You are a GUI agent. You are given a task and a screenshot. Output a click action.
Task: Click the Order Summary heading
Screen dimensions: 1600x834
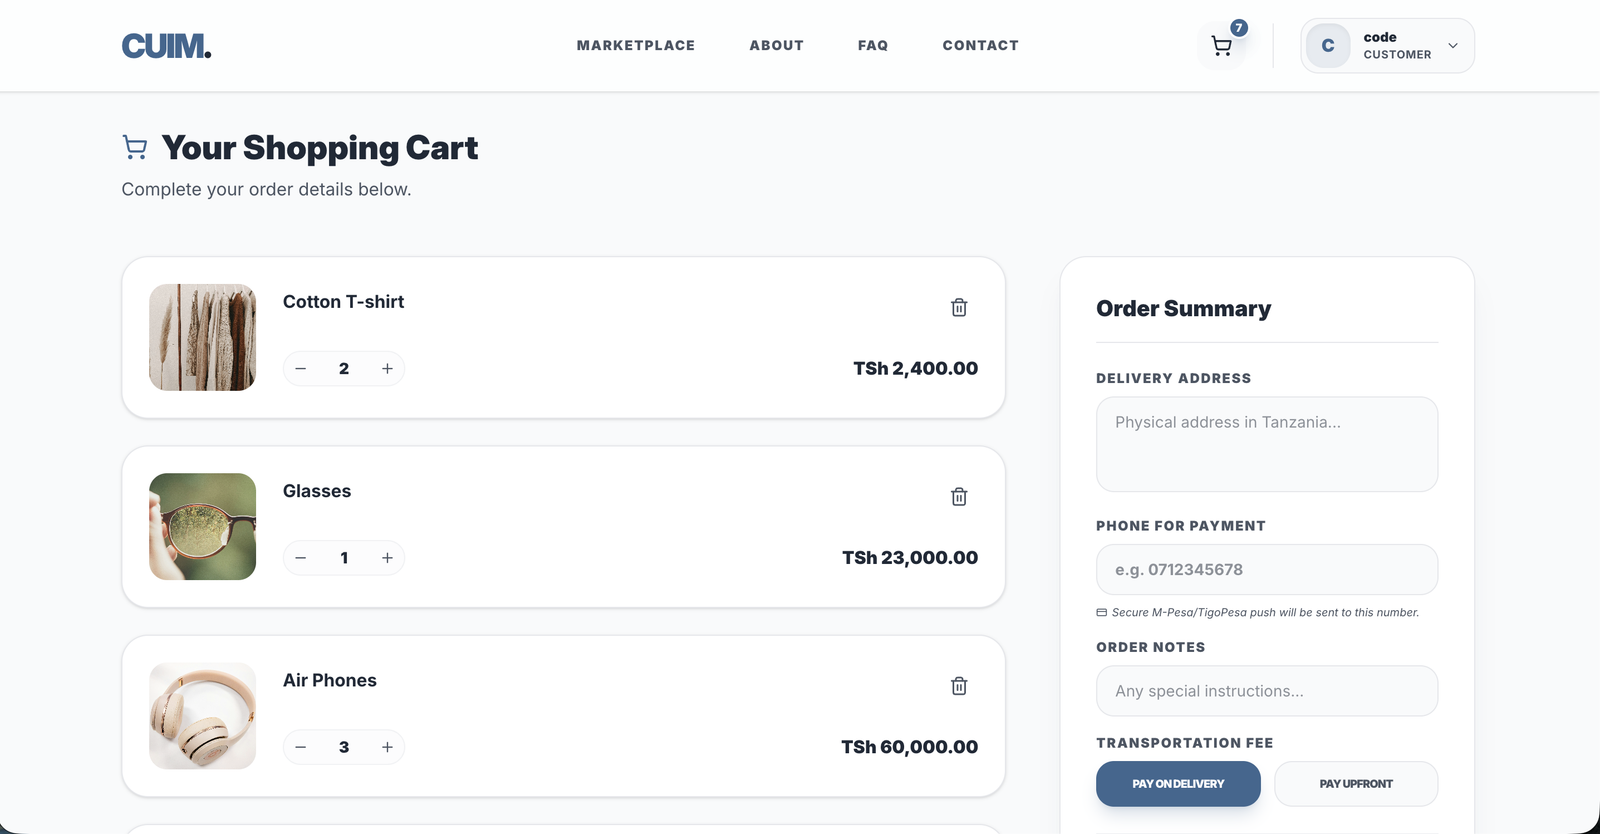click(x=1183, y=308)
